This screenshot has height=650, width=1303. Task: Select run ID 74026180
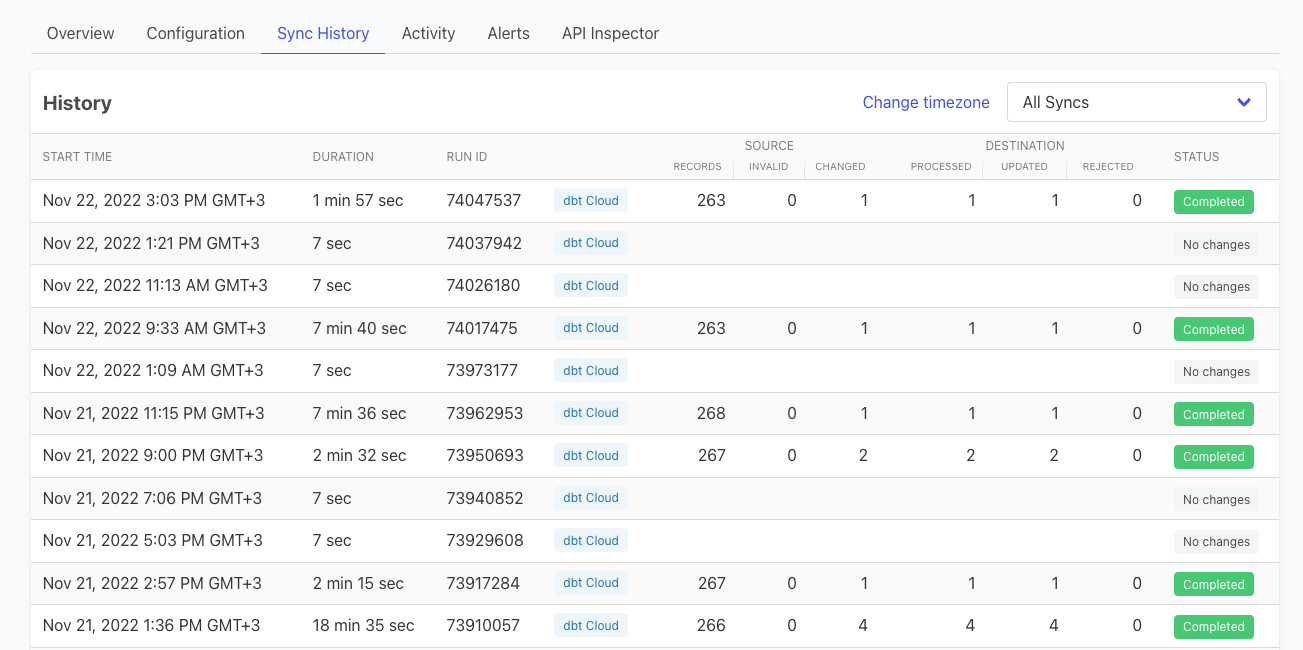(x=483, y=286)
